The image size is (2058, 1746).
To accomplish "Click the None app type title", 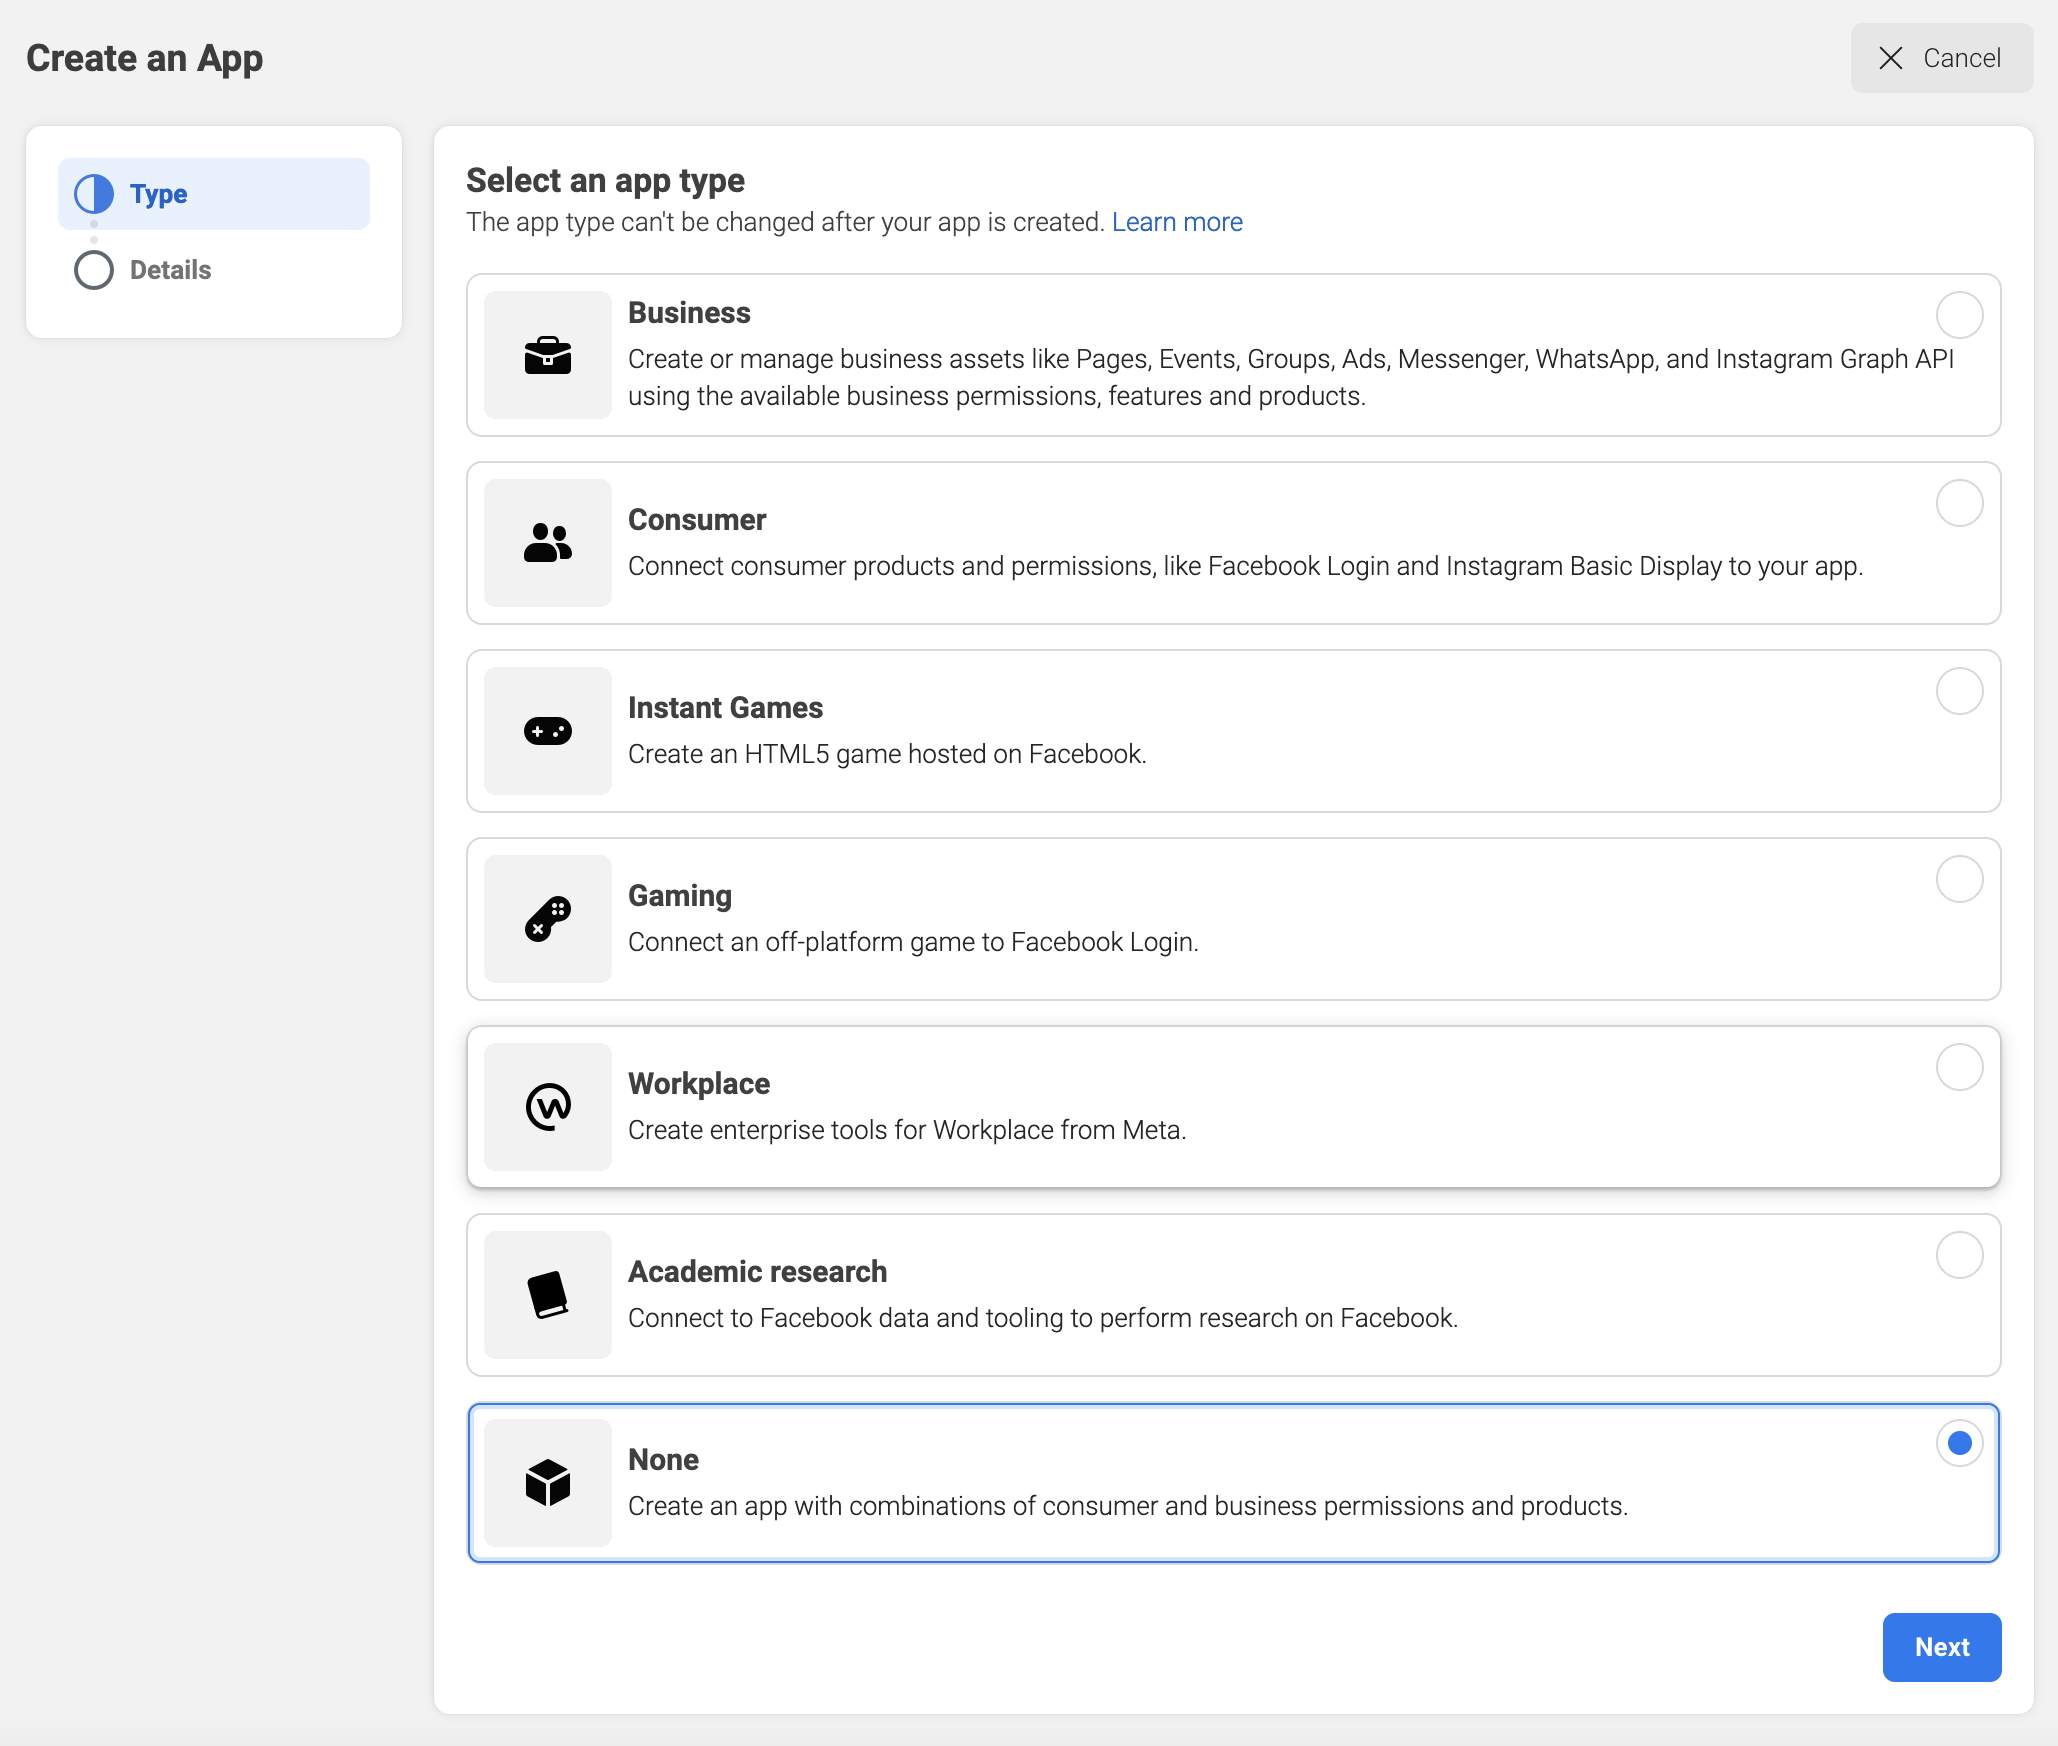I will coord(663,1459).
